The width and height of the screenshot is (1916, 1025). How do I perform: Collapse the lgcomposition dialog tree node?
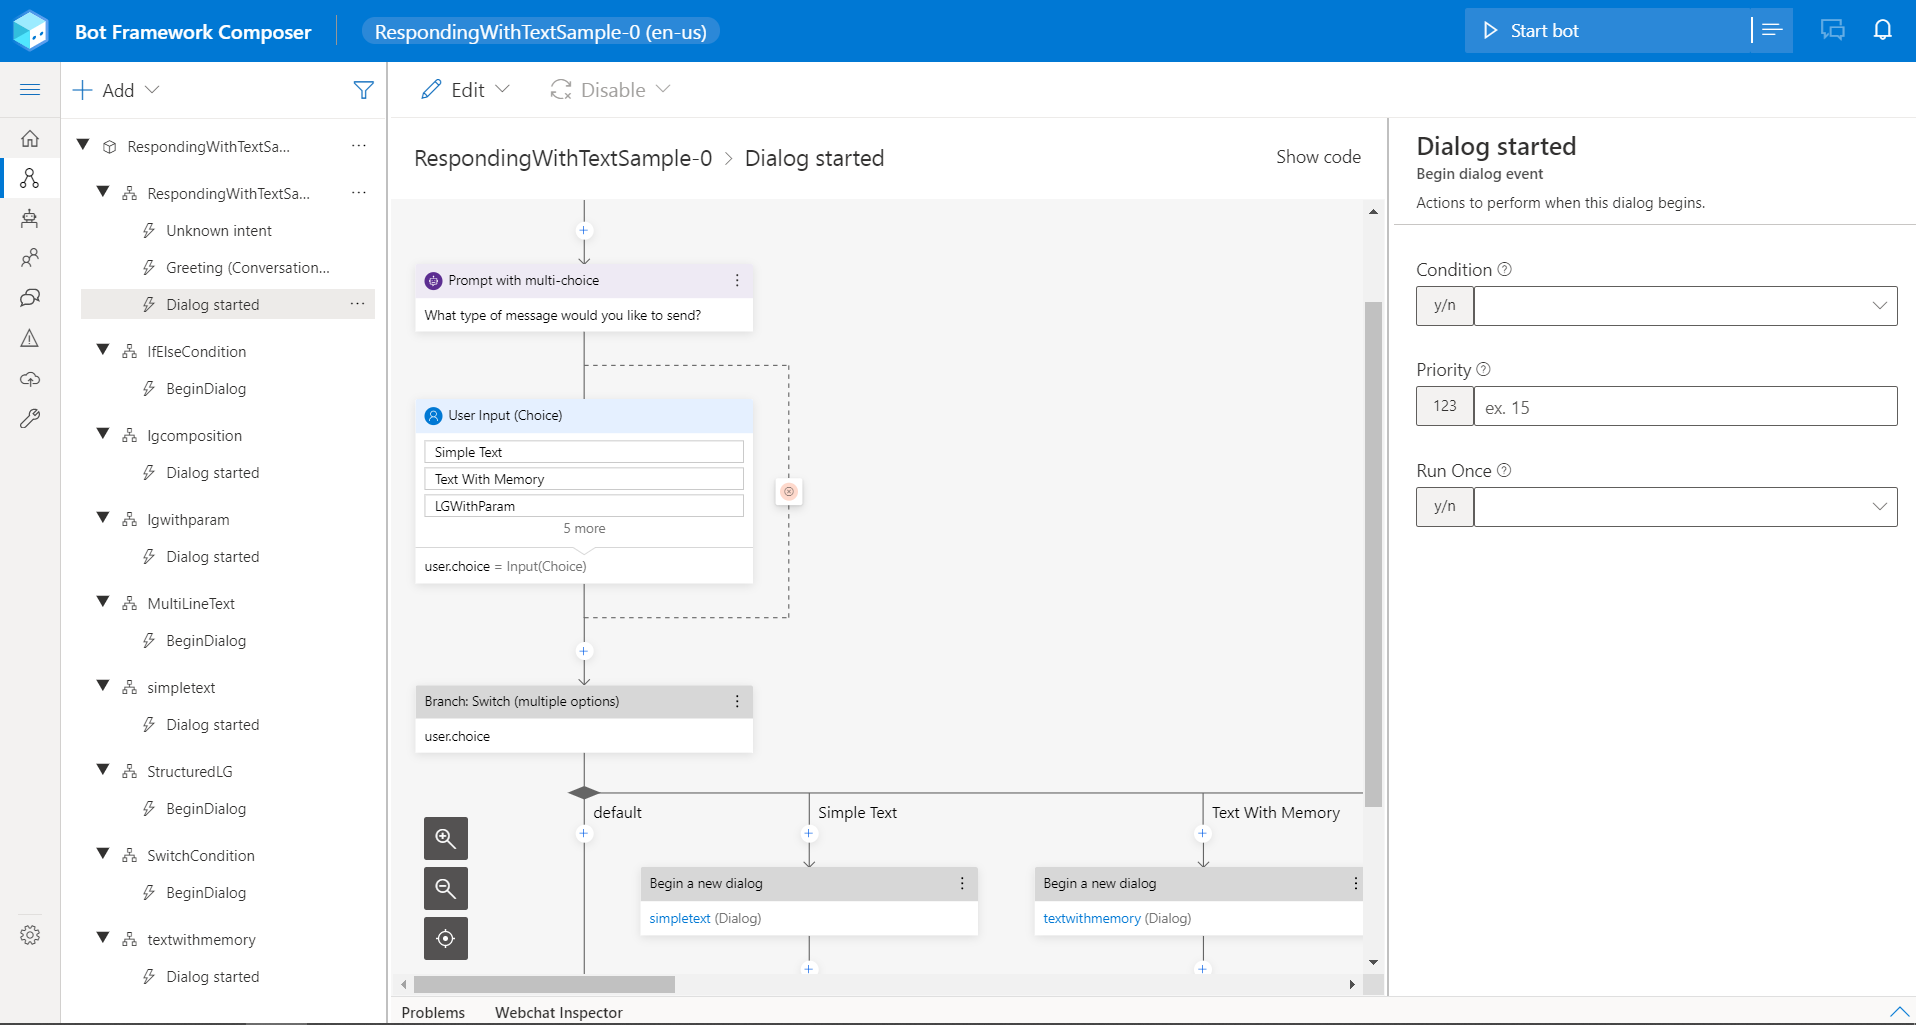pyautogui.click(x=103, y=434)
